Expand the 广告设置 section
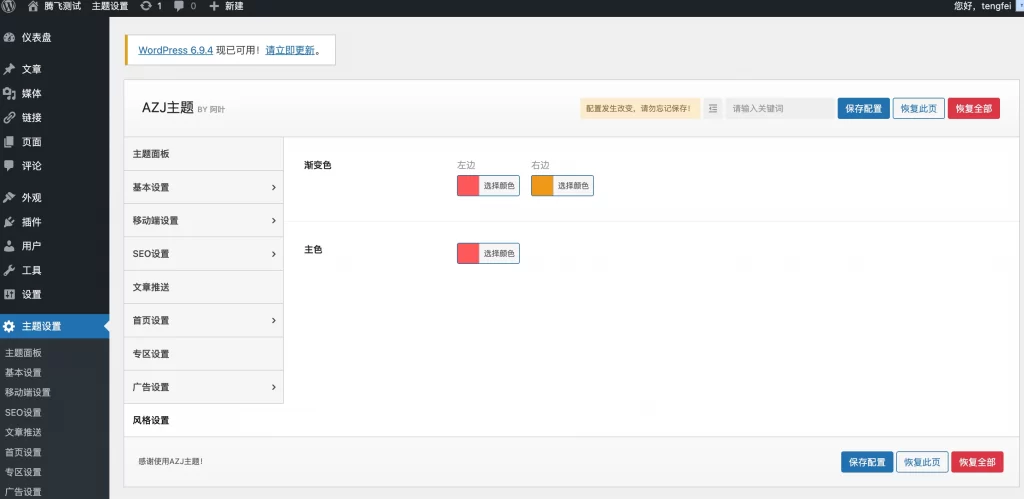 click(x=204, y=387)
